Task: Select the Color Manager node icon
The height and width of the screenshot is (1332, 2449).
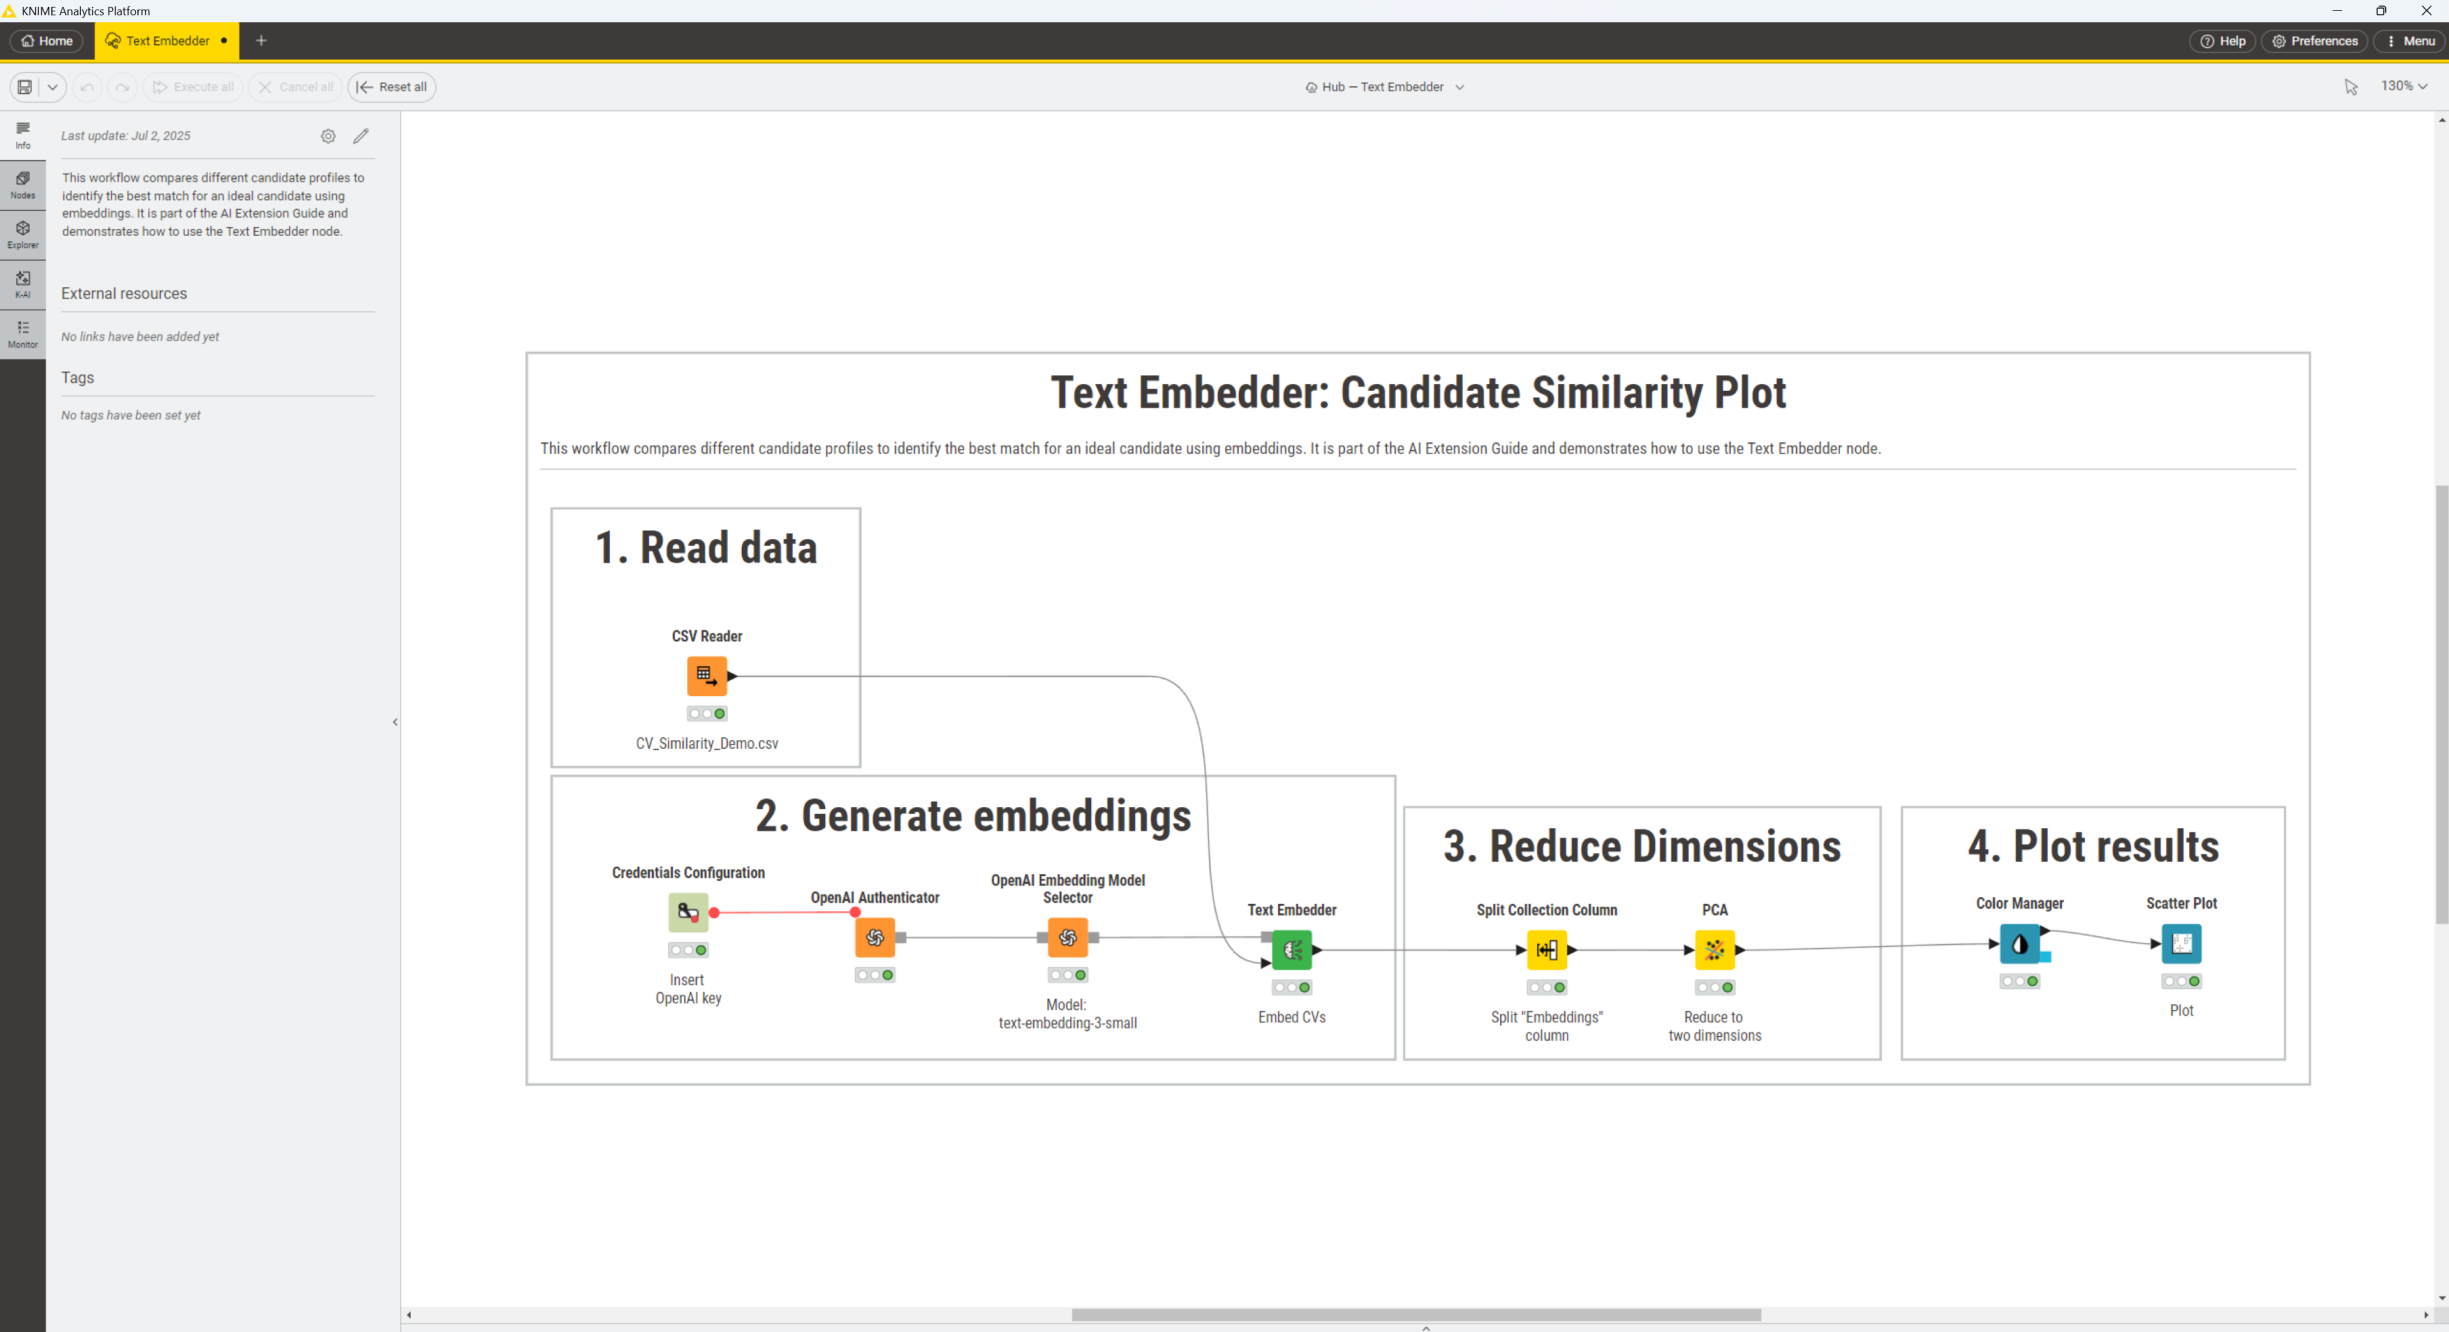Action: (2019, 943)
